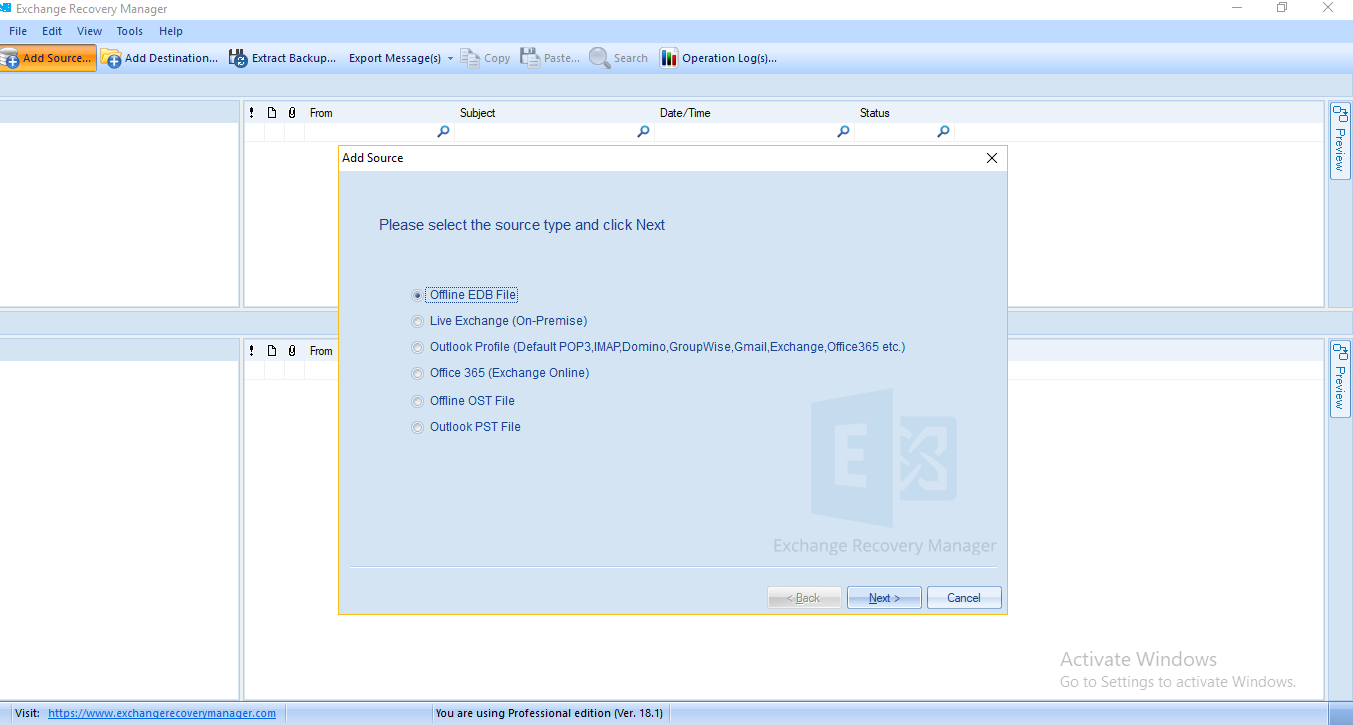Click the Cancel button in dialog

964,598
